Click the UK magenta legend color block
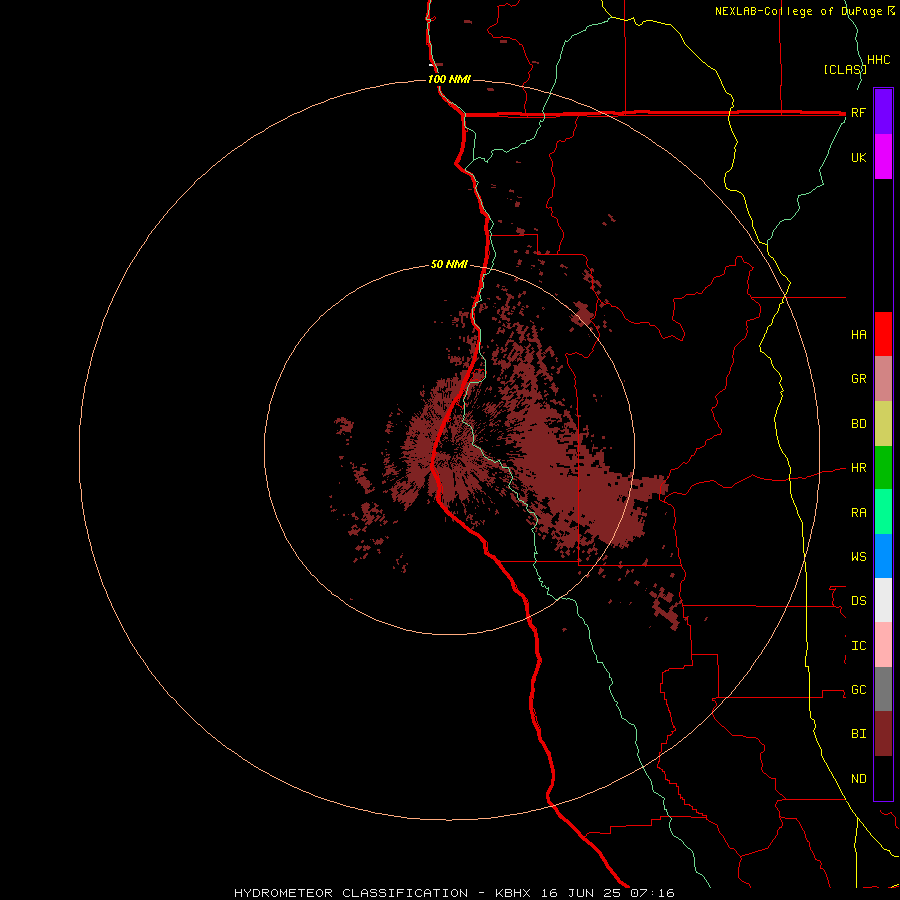 tap(883, 157)
